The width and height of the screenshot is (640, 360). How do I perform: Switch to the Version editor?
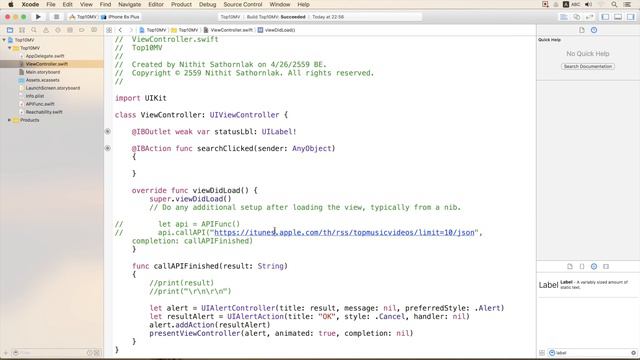(x=590, y=17)
